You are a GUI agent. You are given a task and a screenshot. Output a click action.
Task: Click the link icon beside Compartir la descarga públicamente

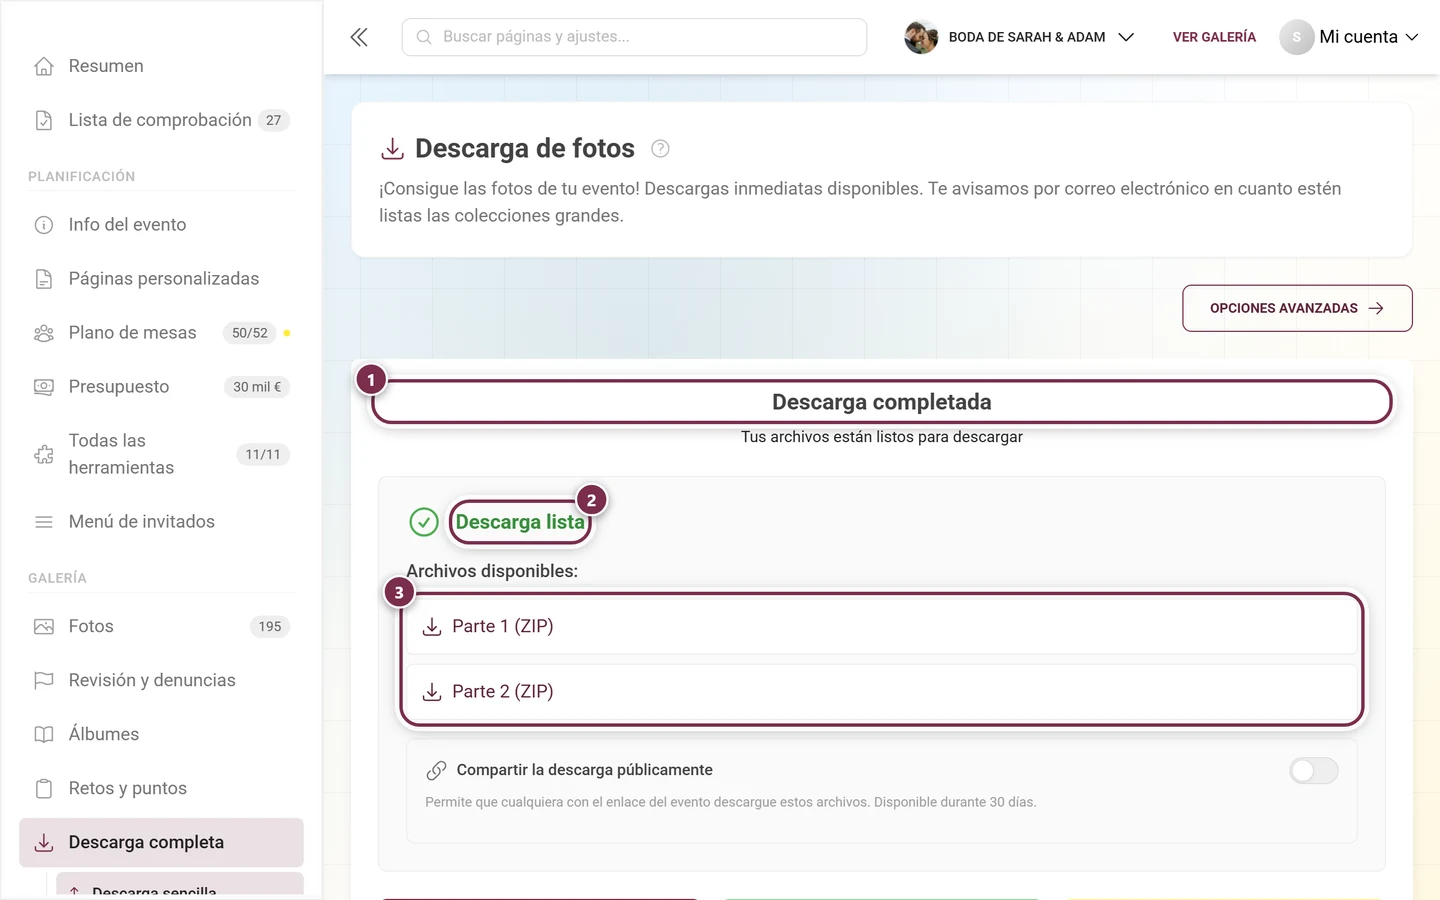(x=436, y=770)
